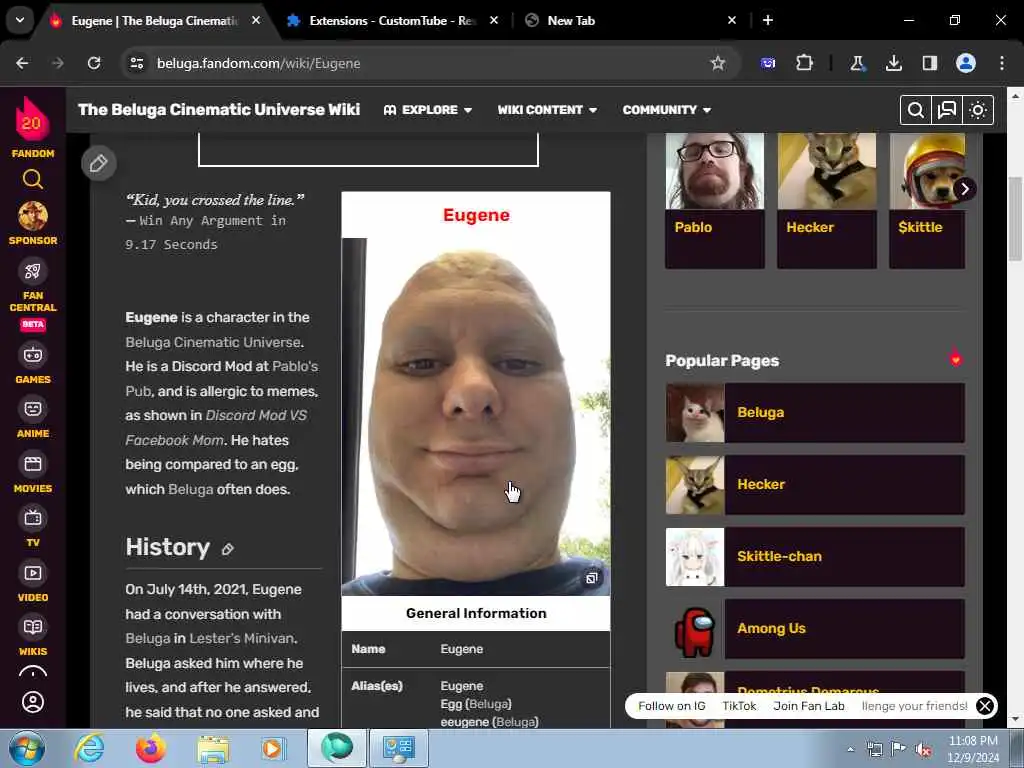This screenshot has height=768, width=1024.
Task: Open the user profile icon in sidebar
Action: point(33,703)
